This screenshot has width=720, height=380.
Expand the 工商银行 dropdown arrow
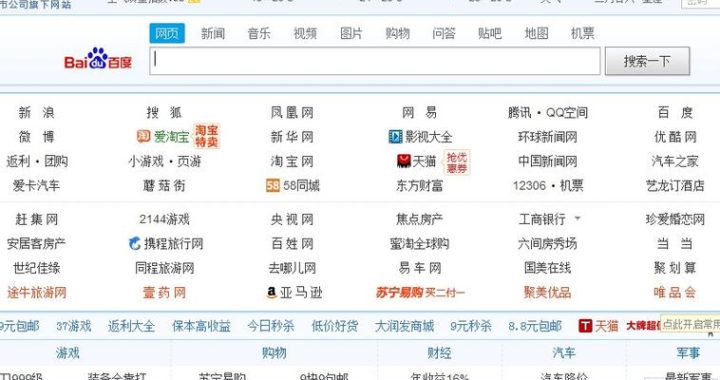tap(577, 218)
